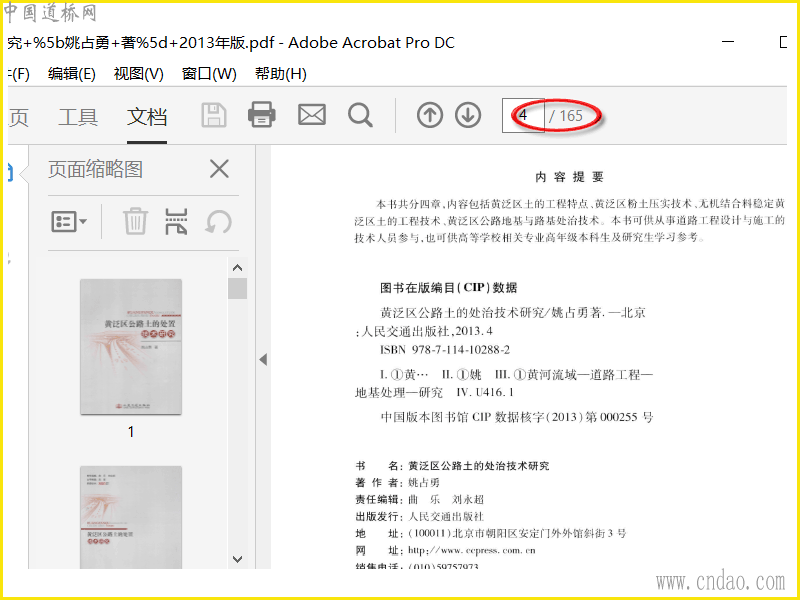This screenshot has width=800, height=600.
Task: Open the 帮助(H) menu
Action: coord(281,74)
